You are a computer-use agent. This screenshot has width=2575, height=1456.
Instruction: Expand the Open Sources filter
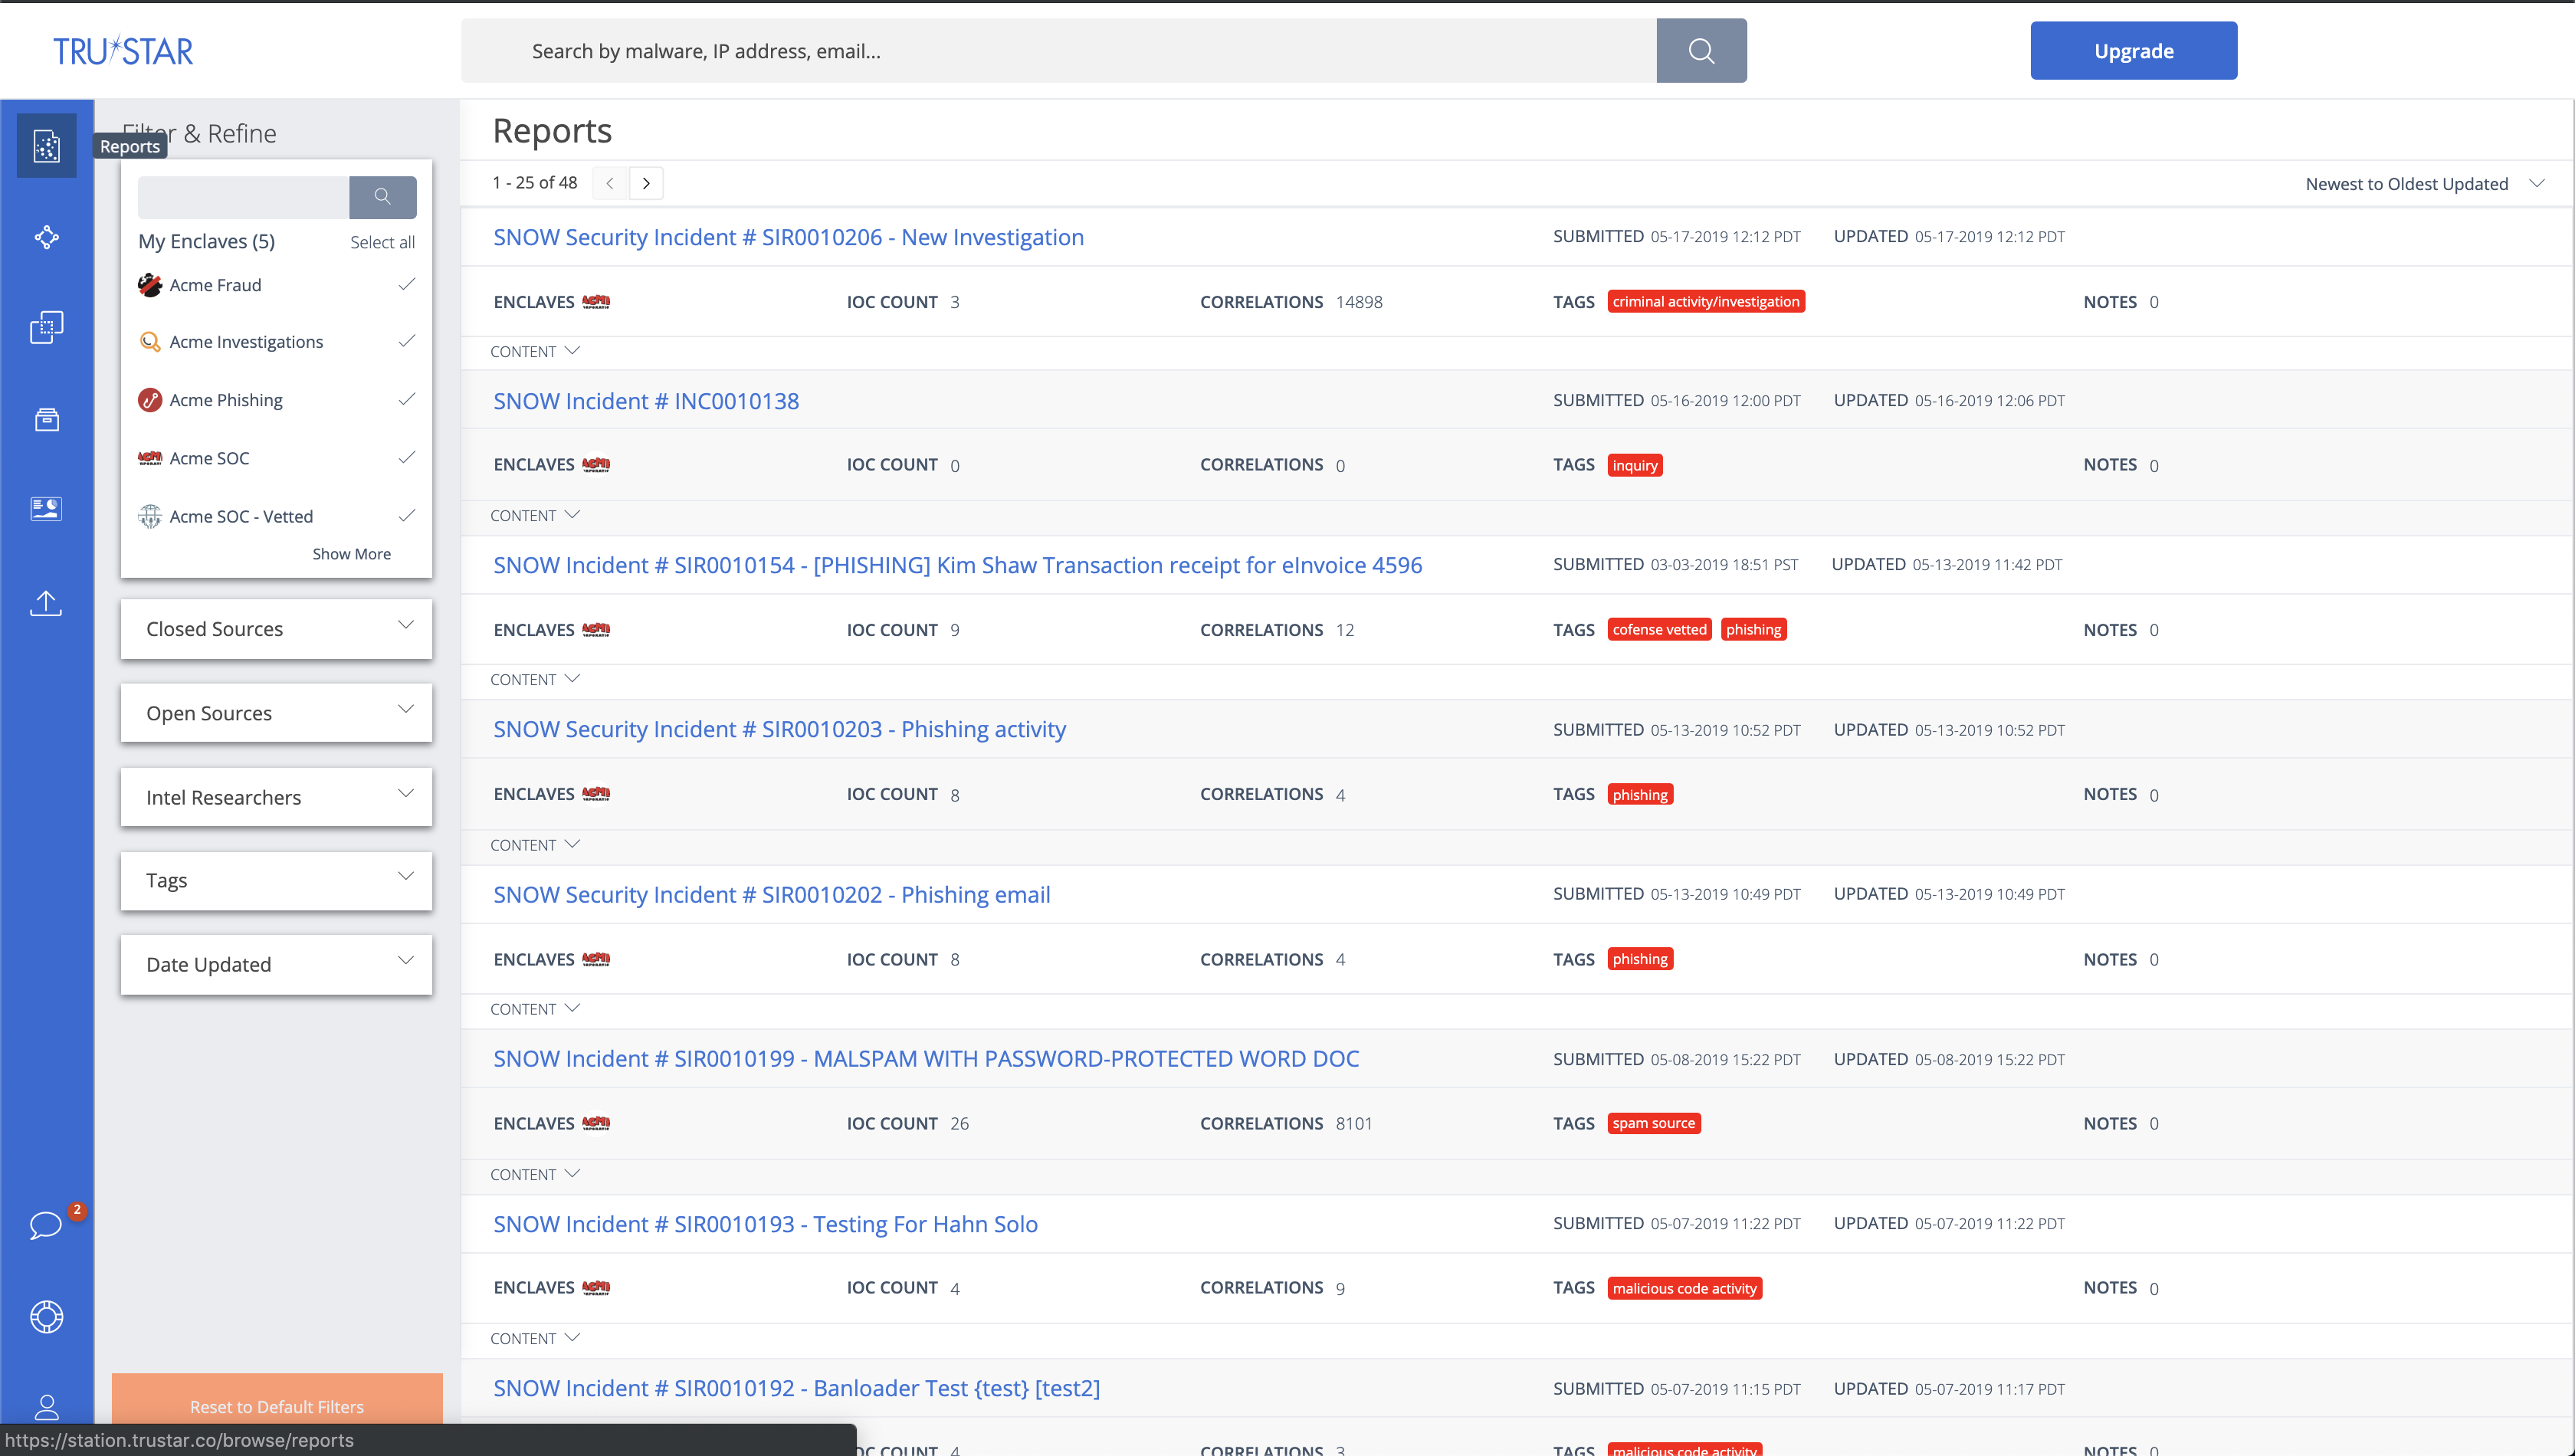pyautogui.click(x=276, y=713)
